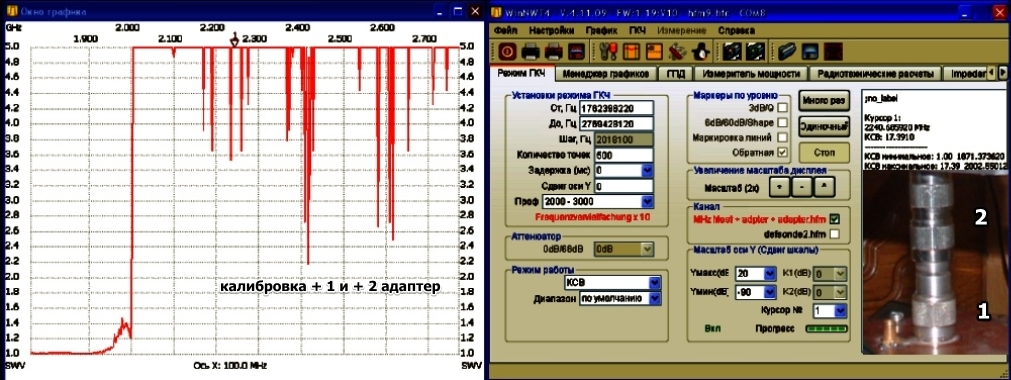Click the Прогресс green progress bar

(x=826, y=329)
